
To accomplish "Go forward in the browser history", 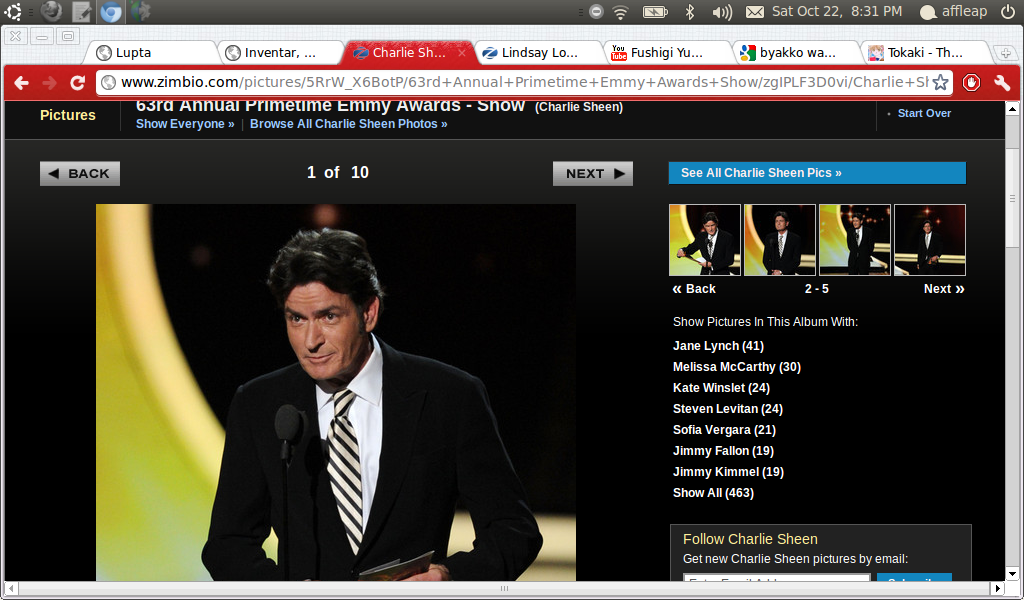I will coord(50,83).
